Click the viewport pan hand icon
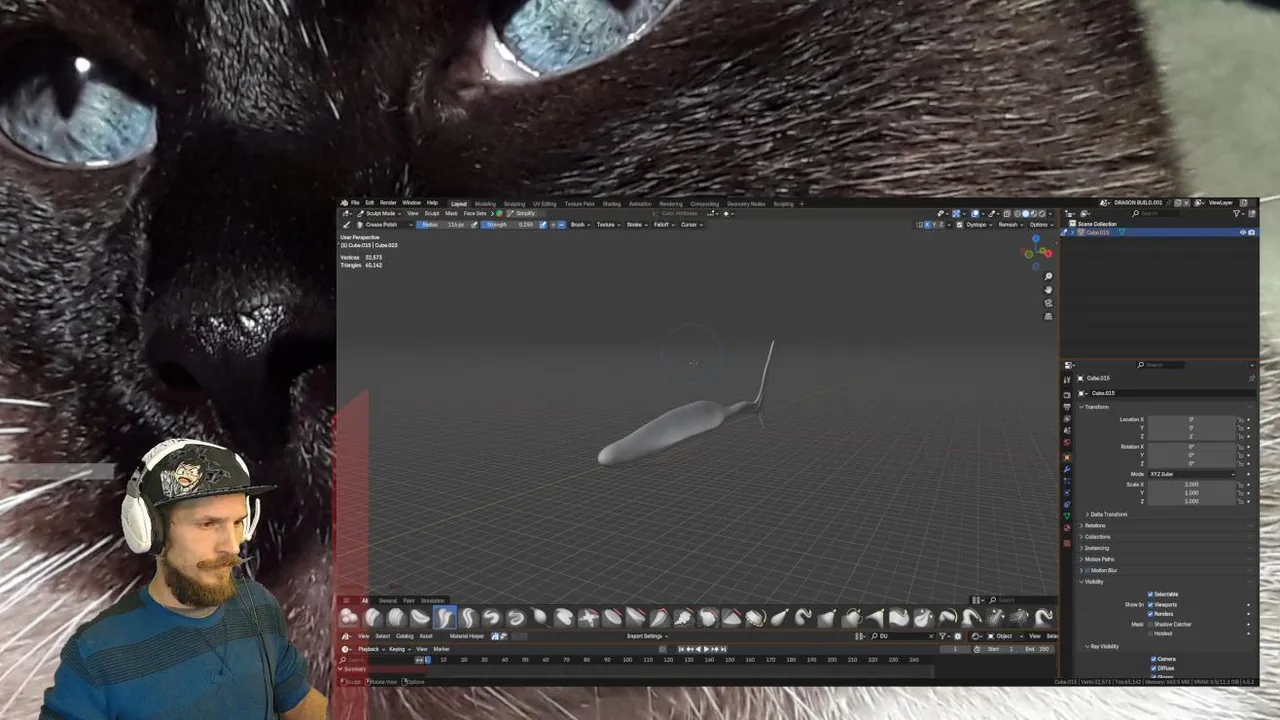Screen dimensions: 1280x720 [1048, 289]
